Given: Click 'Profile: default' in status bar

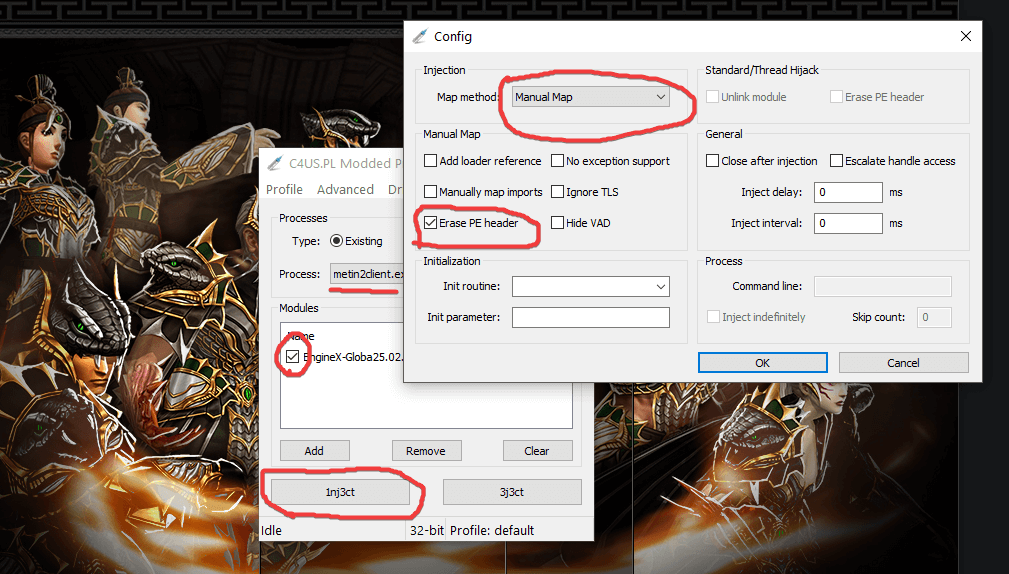Looking at the screenshot, I should pos(492,531).
